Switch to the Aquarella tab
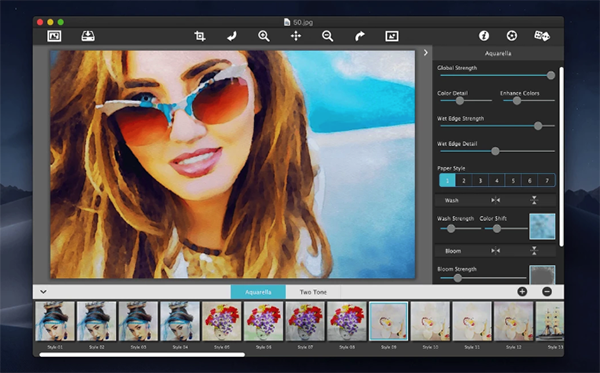 coord(258,292)
